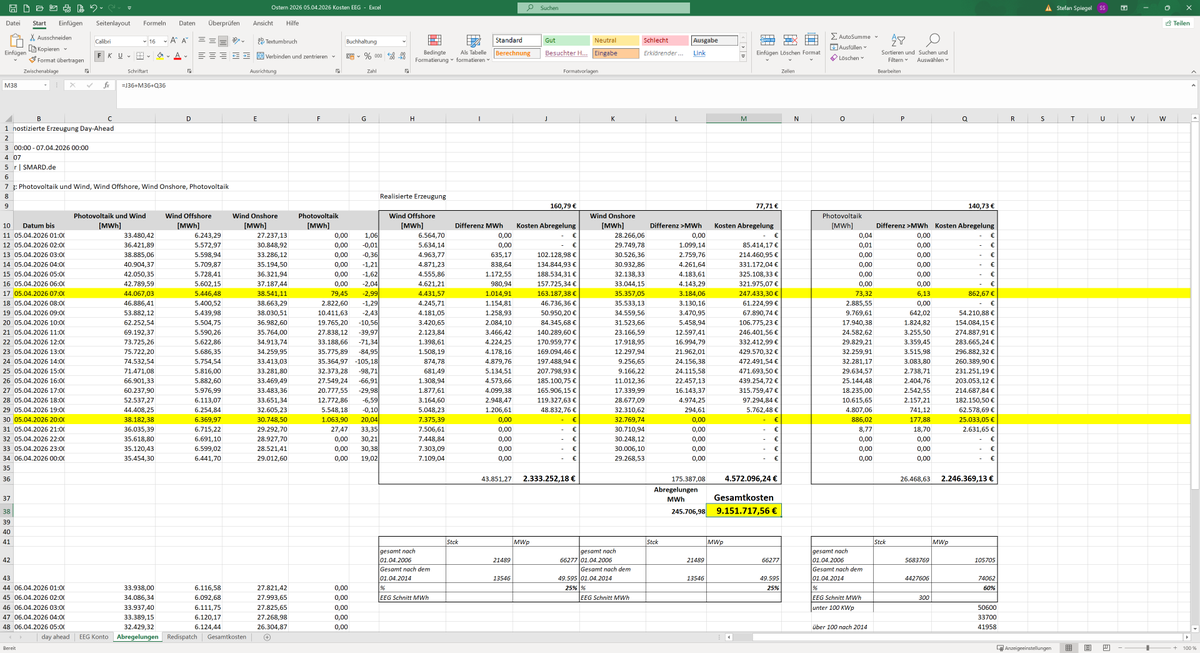
Task: Click the insert function fx button
Action: [x=106, y=86]
